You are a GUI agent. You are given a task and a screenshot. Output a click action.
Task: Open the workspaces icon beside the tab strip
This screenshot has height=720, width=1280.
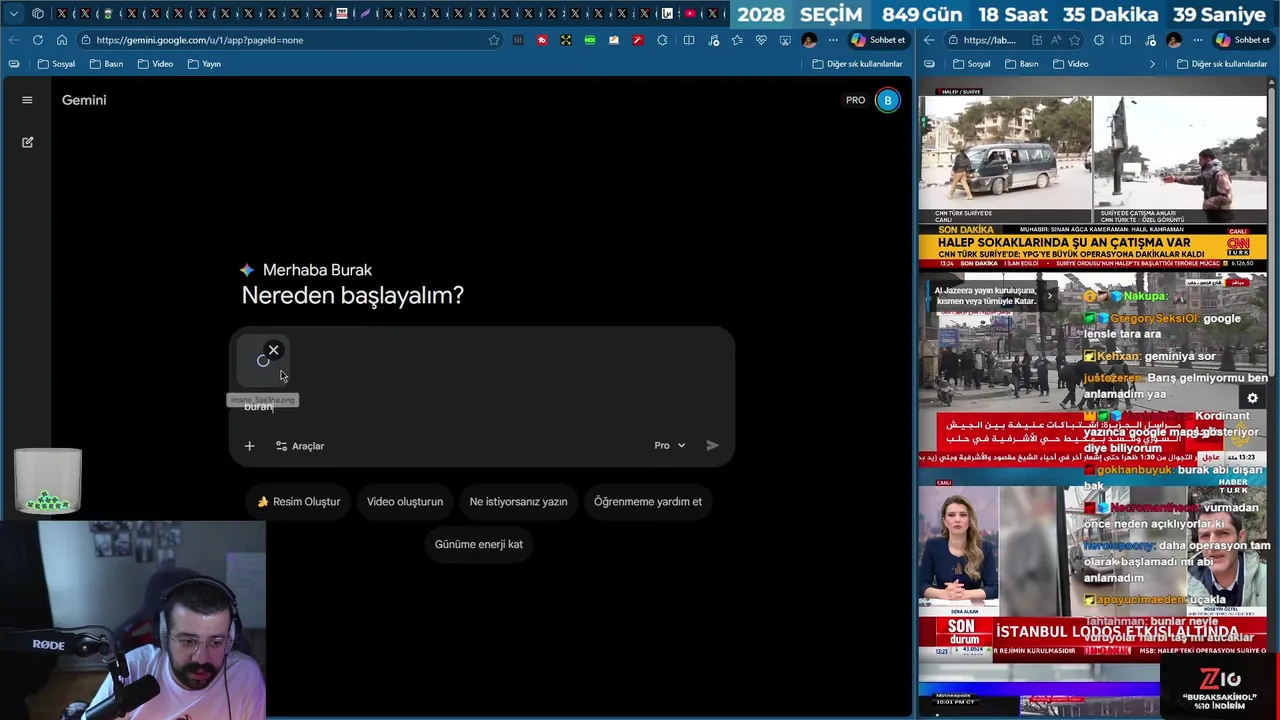click(x=38, y=14)
